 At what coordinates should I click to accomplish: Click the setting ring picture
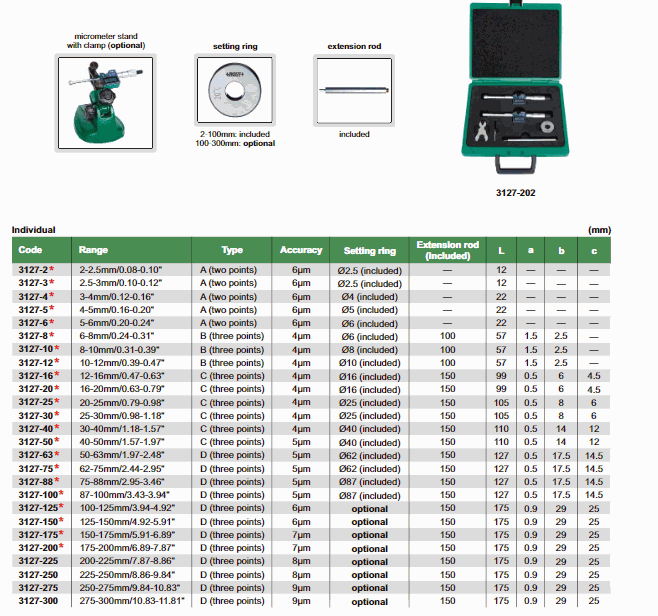(236, 92)
